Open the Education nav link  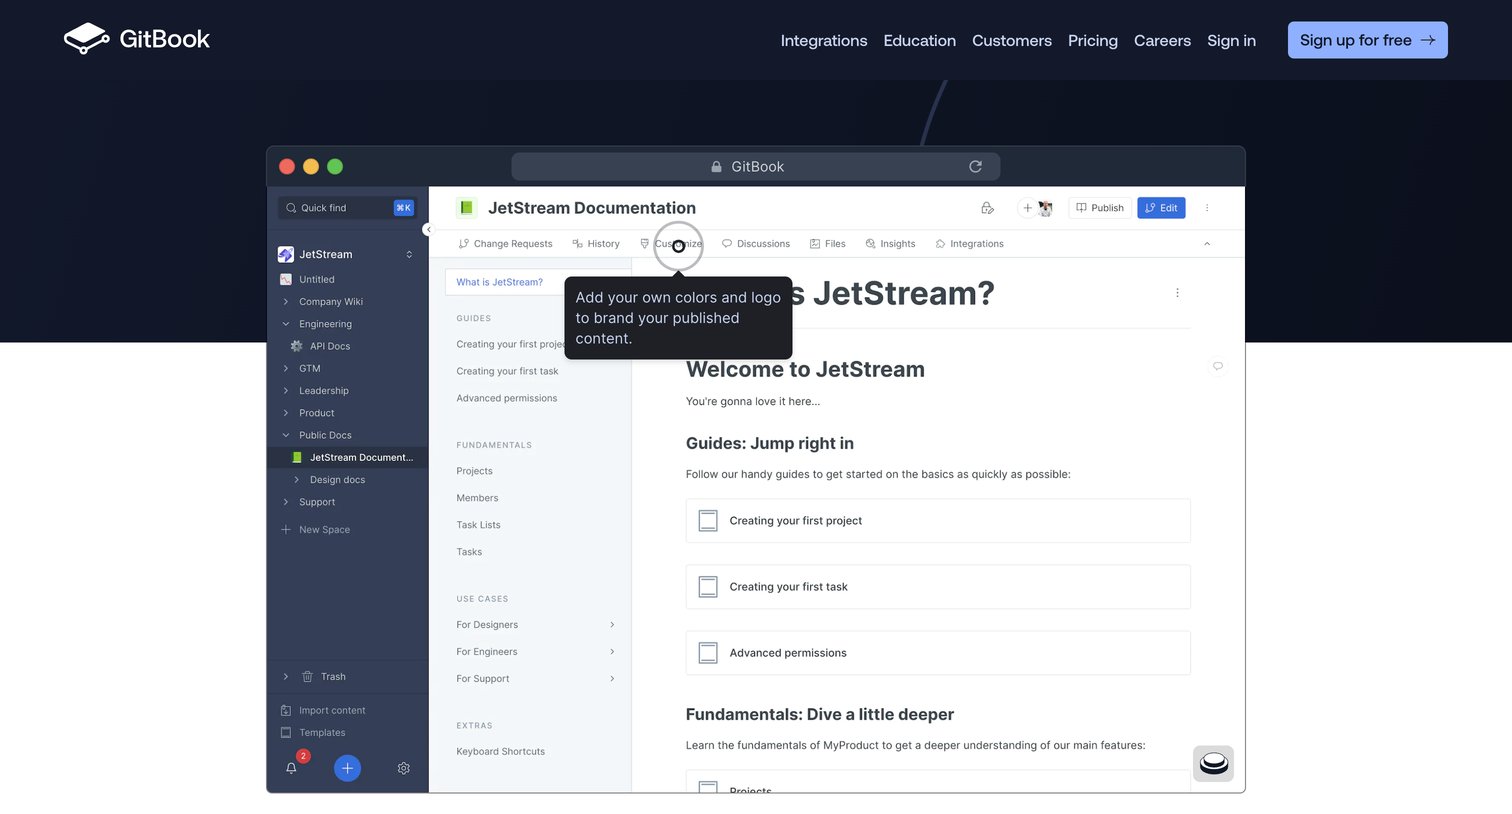[x=920, y=40]
